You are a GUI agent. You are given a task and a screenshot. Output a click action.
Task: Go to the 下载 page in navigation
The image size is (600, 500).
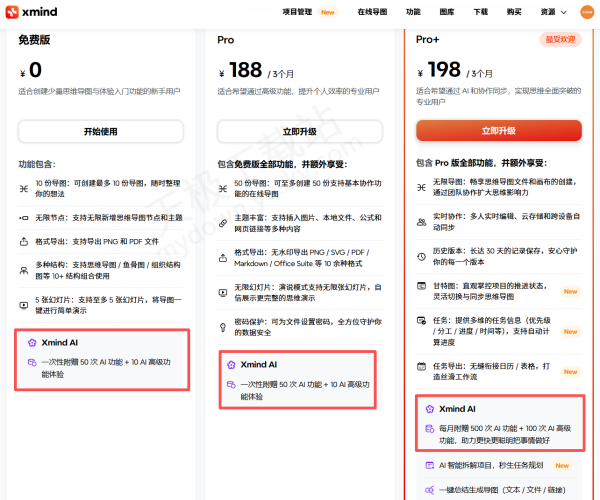tap(481, 12)
